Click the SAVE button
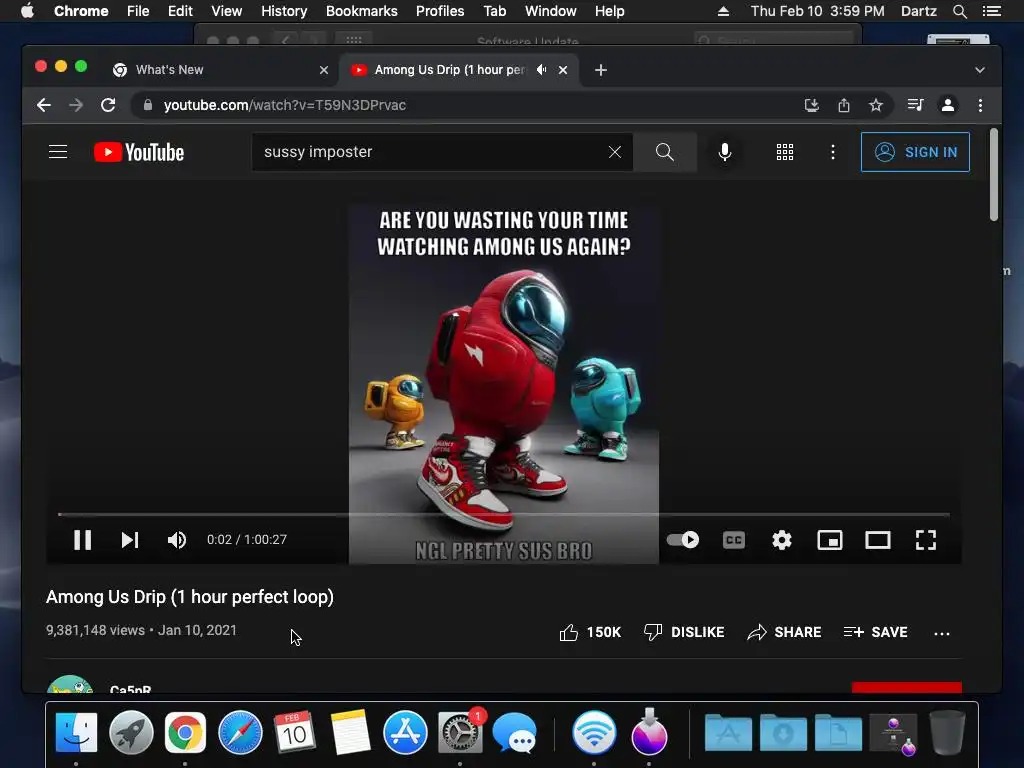The height and width of the screenshot is (768, 1024). pyautogui.click(x=875, y=632)
